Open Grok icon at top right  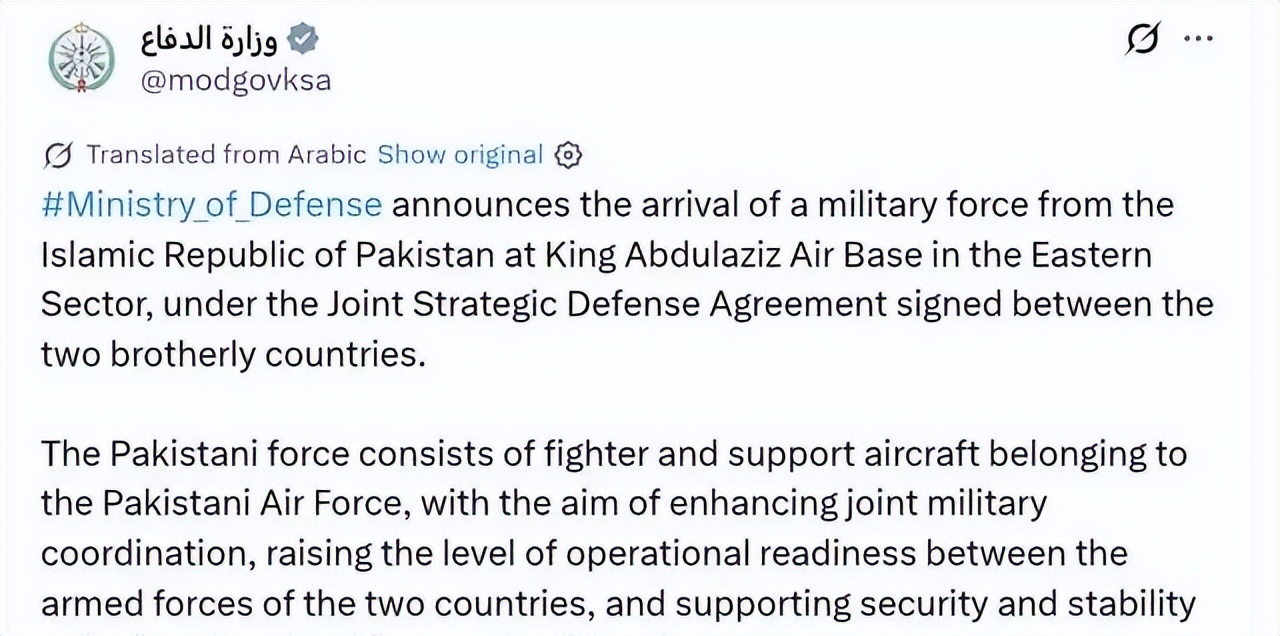coord(1141,39)
